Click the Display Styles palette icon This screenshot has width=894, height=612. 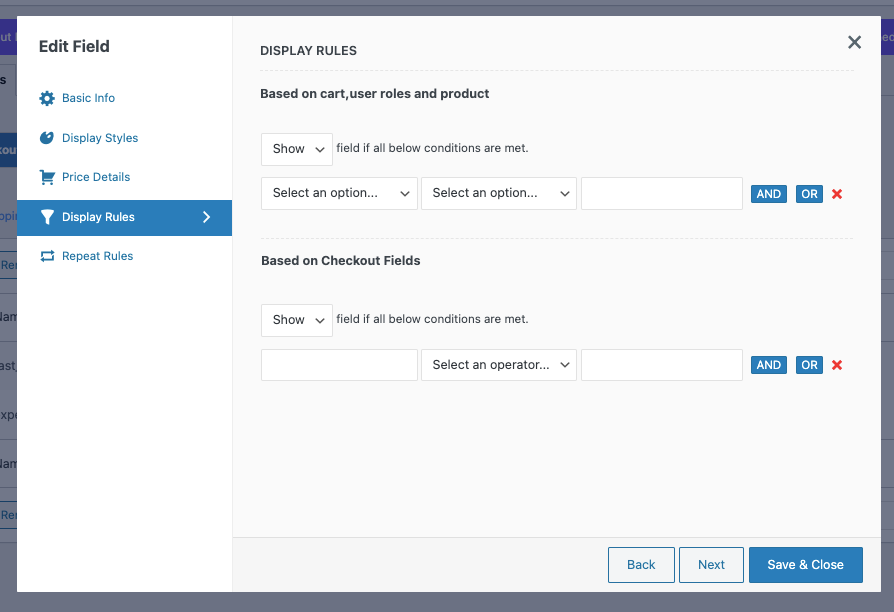(47, 138)
